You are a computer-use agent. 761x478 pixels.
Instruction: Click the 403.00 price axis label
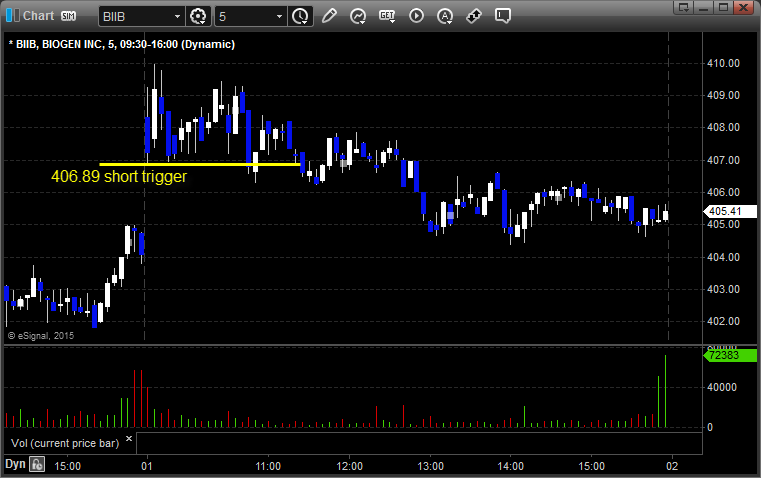723,289
